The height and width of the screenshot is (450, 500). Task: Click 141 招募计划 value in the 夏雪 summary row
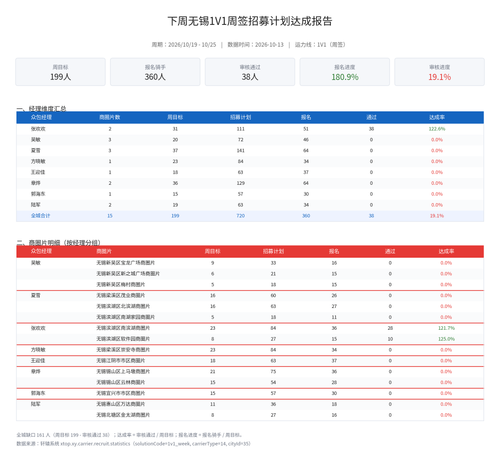coord(240,150)
